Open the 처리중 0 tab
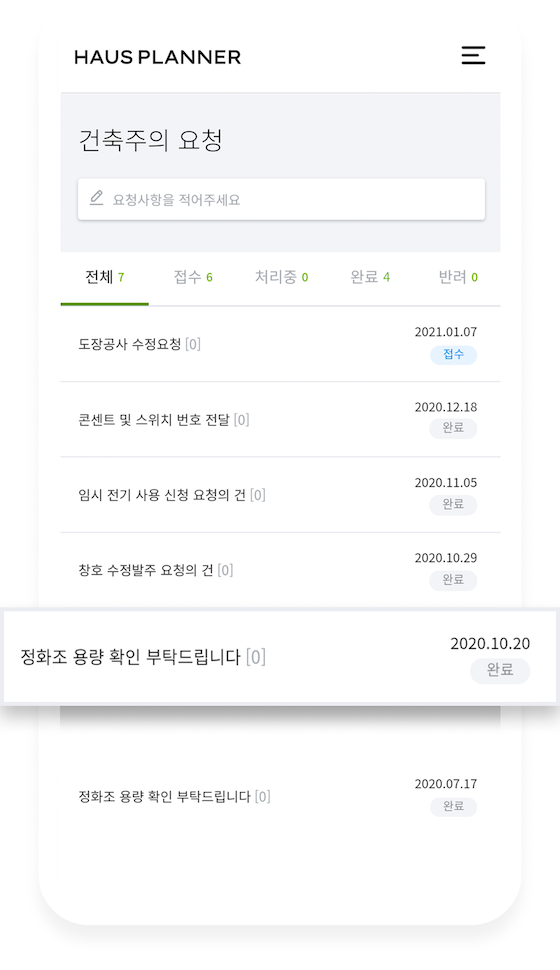 (x=282, y=277)
